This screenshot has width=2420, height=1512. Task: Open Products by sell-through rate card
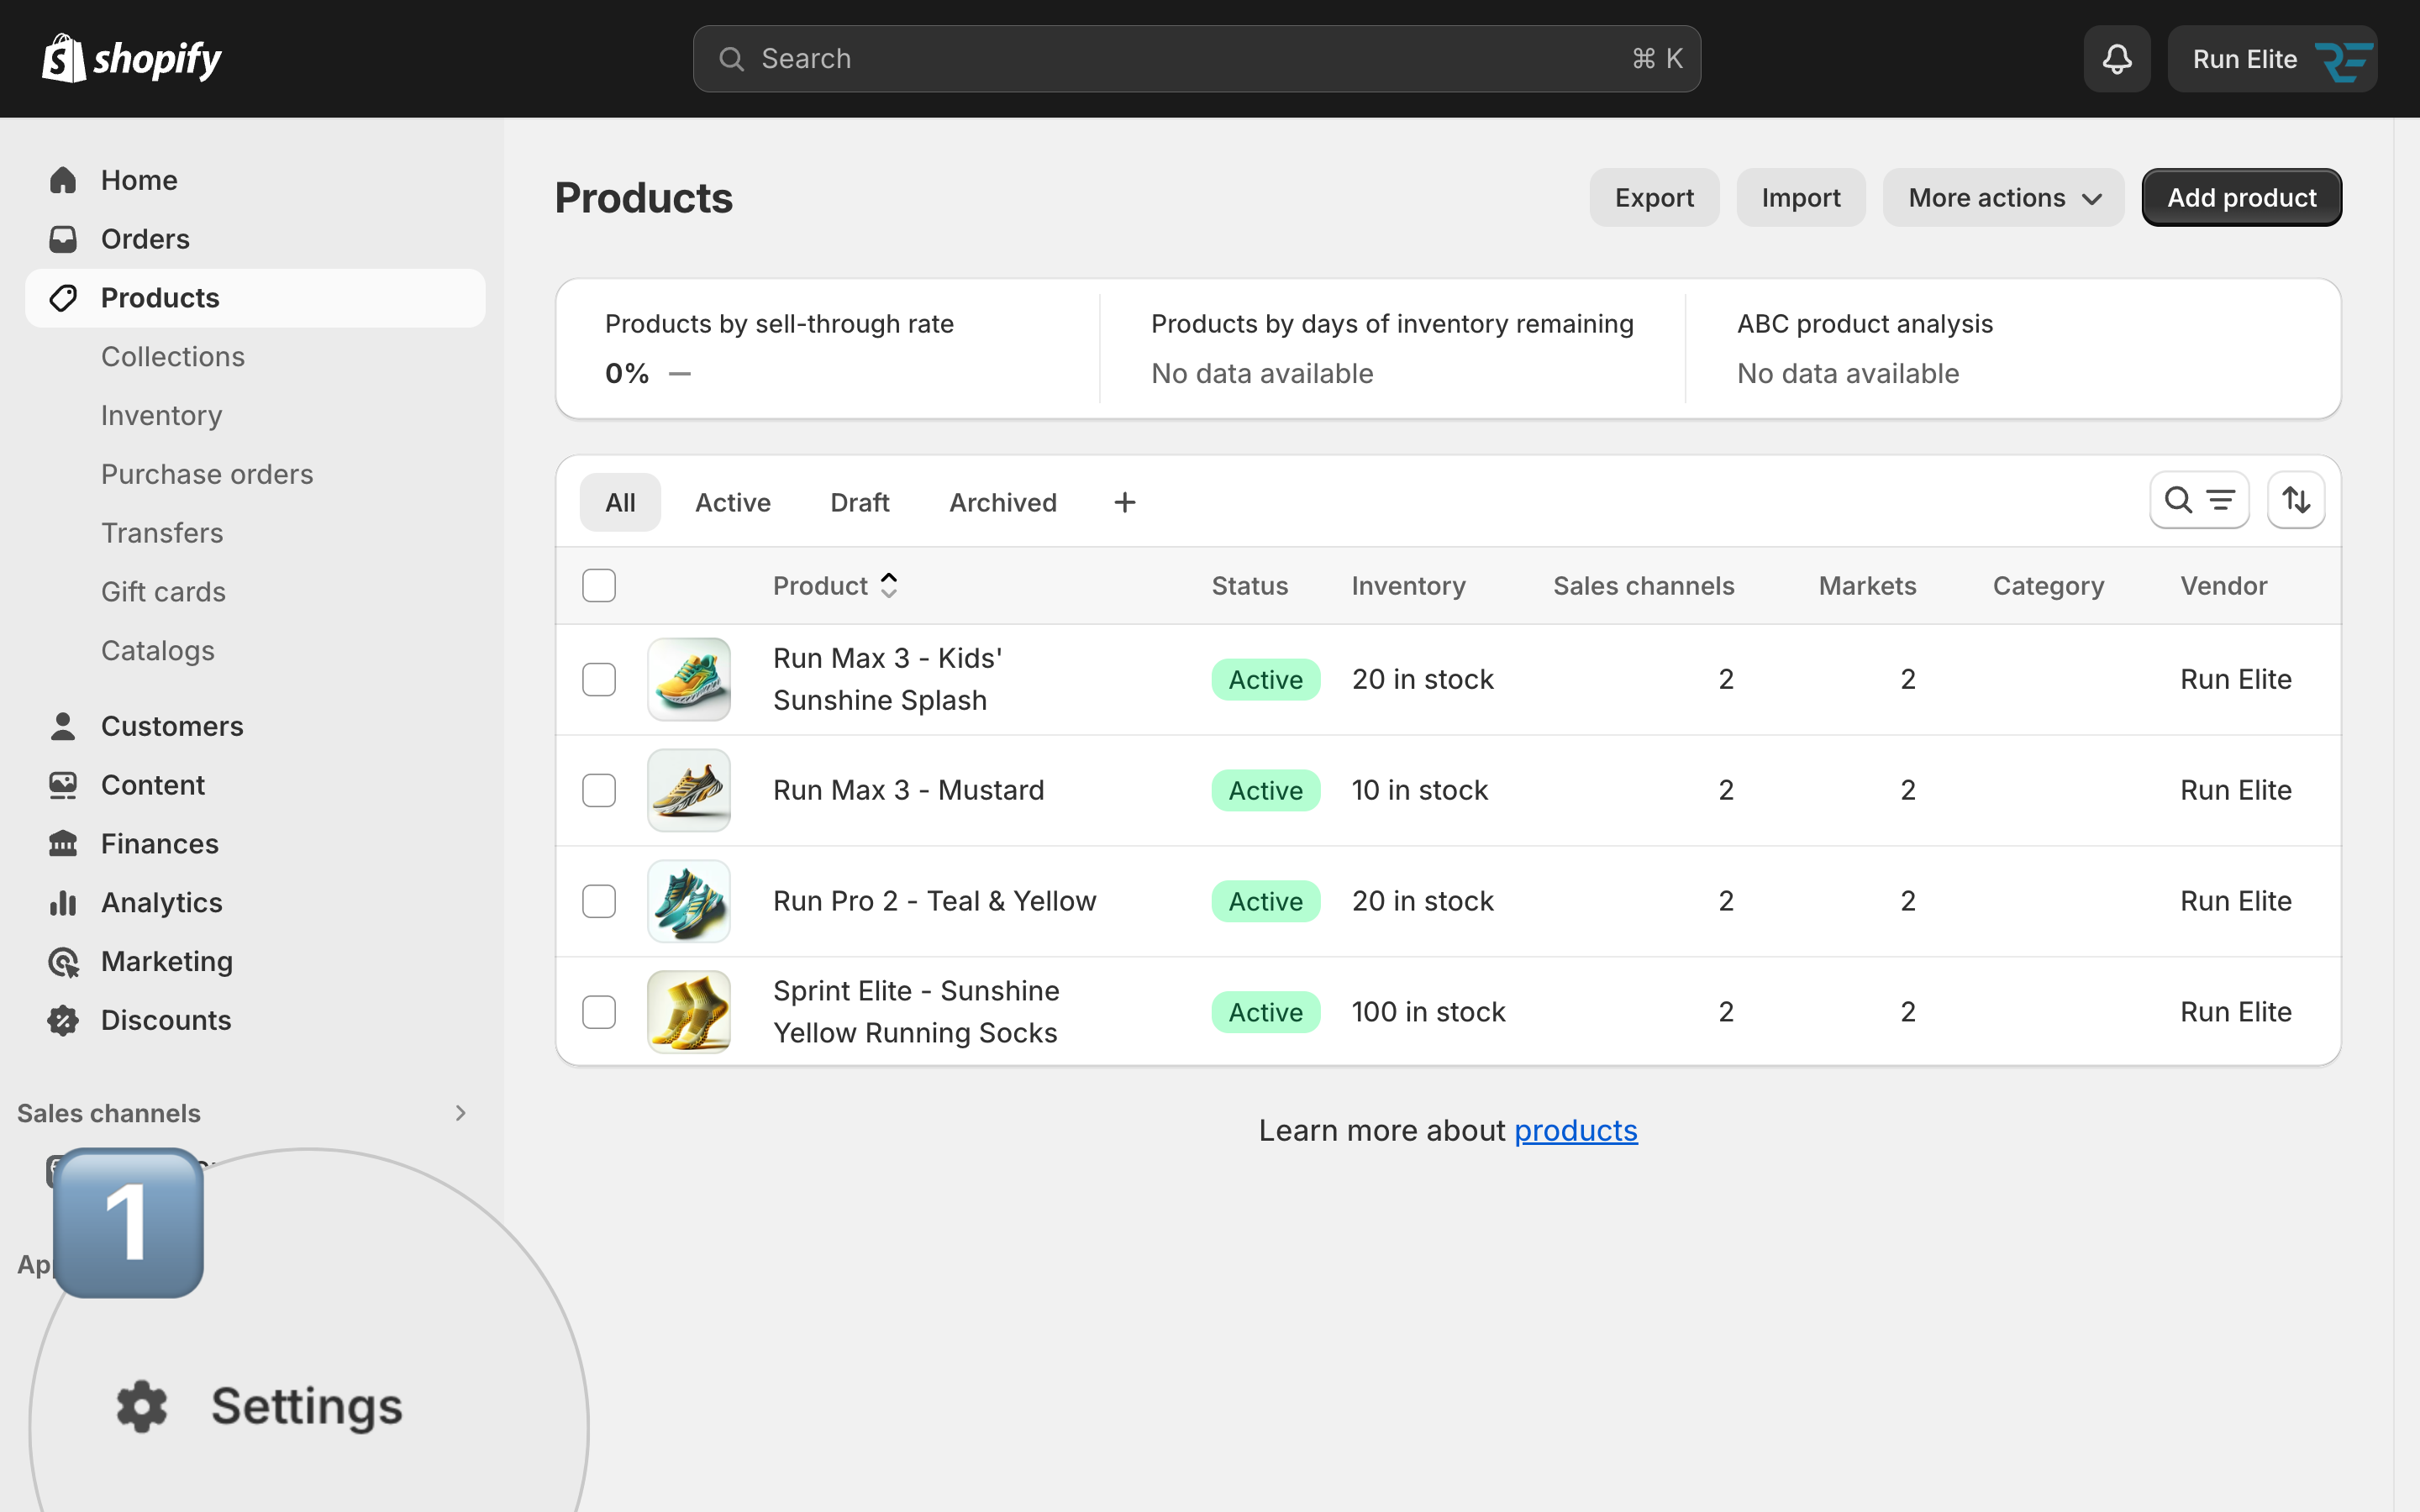click(x=828, y=349)
